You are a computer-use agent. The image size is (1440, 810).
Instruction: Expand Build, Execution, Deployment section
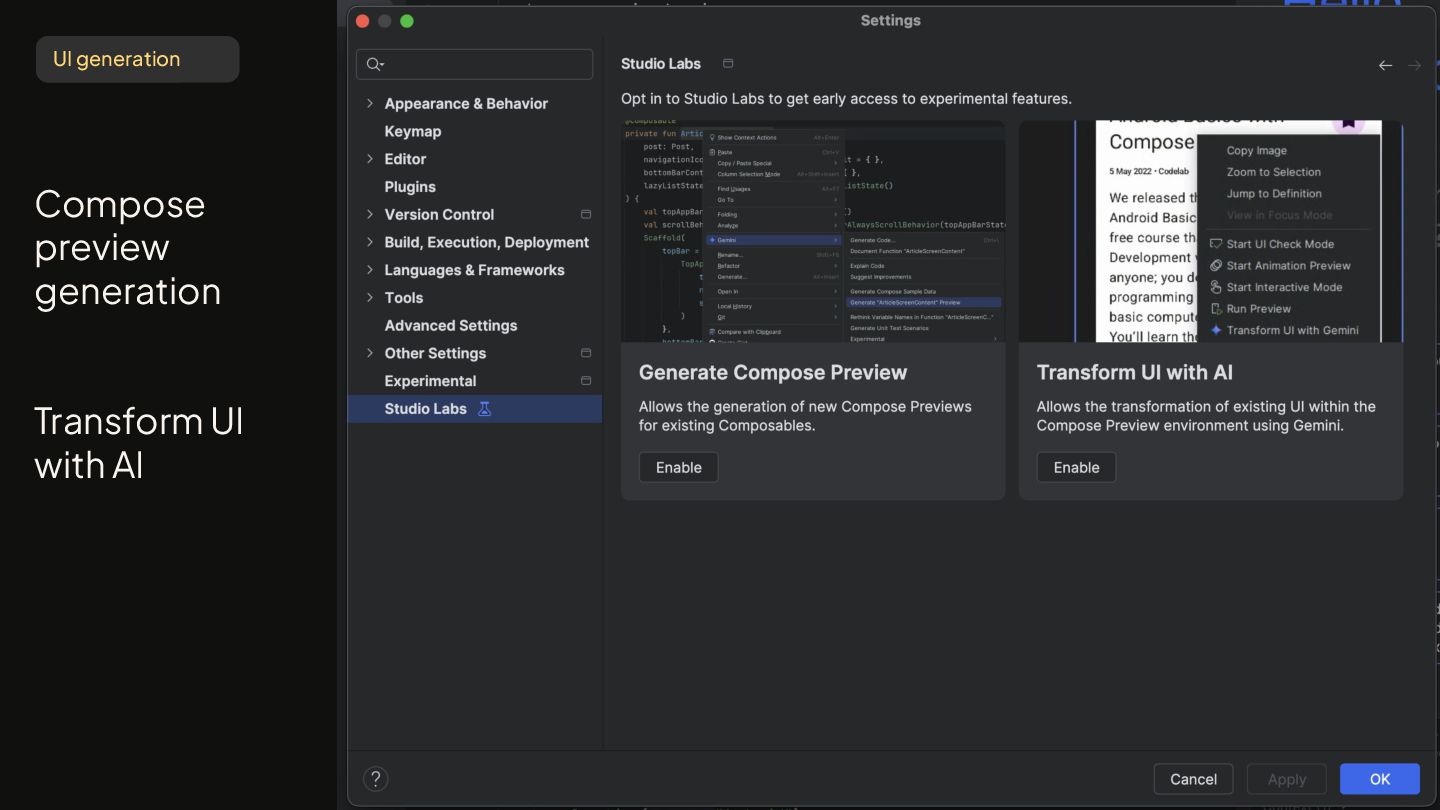(x=370, y=242)
